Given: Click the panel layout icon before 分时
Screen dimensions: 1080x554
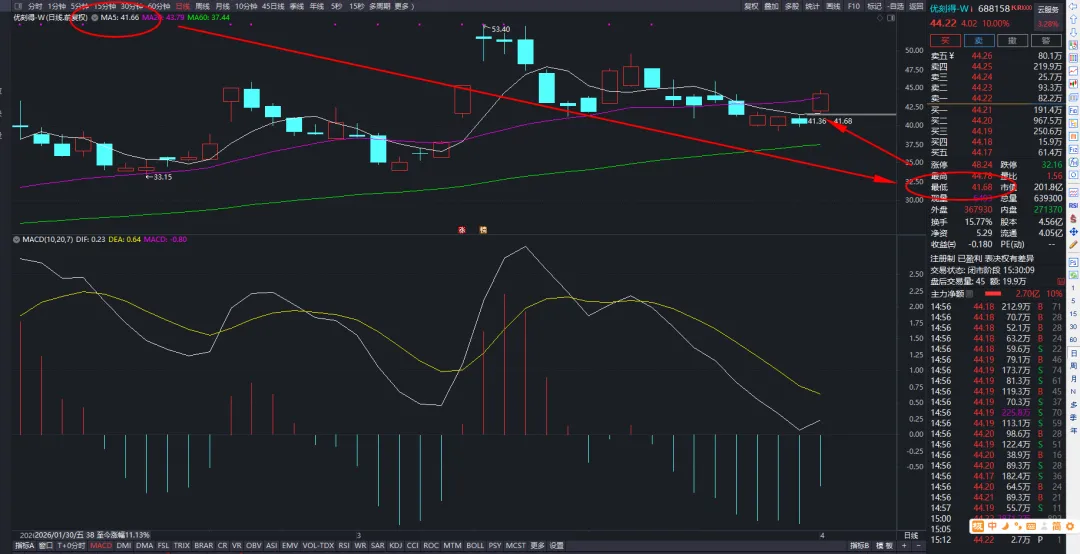Looking at the screenshot, I should (x=17, y=6).
